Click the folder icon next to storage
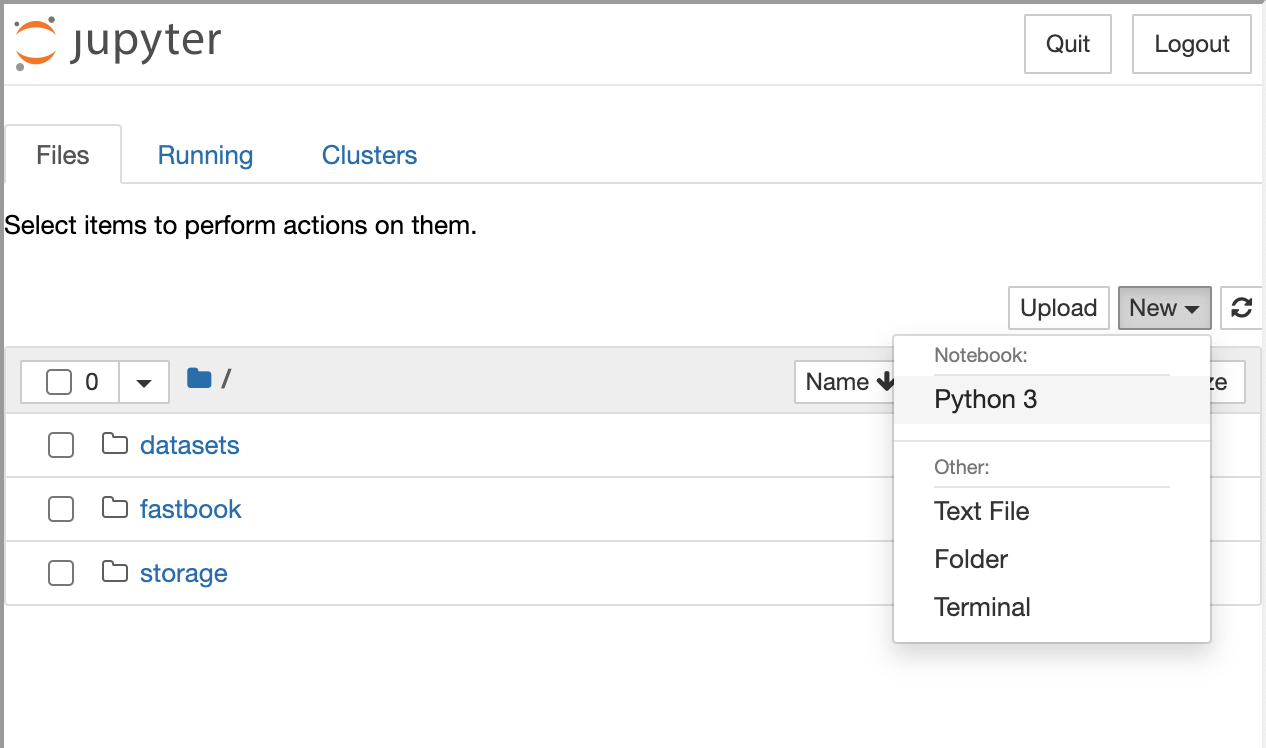 point(115,571)
